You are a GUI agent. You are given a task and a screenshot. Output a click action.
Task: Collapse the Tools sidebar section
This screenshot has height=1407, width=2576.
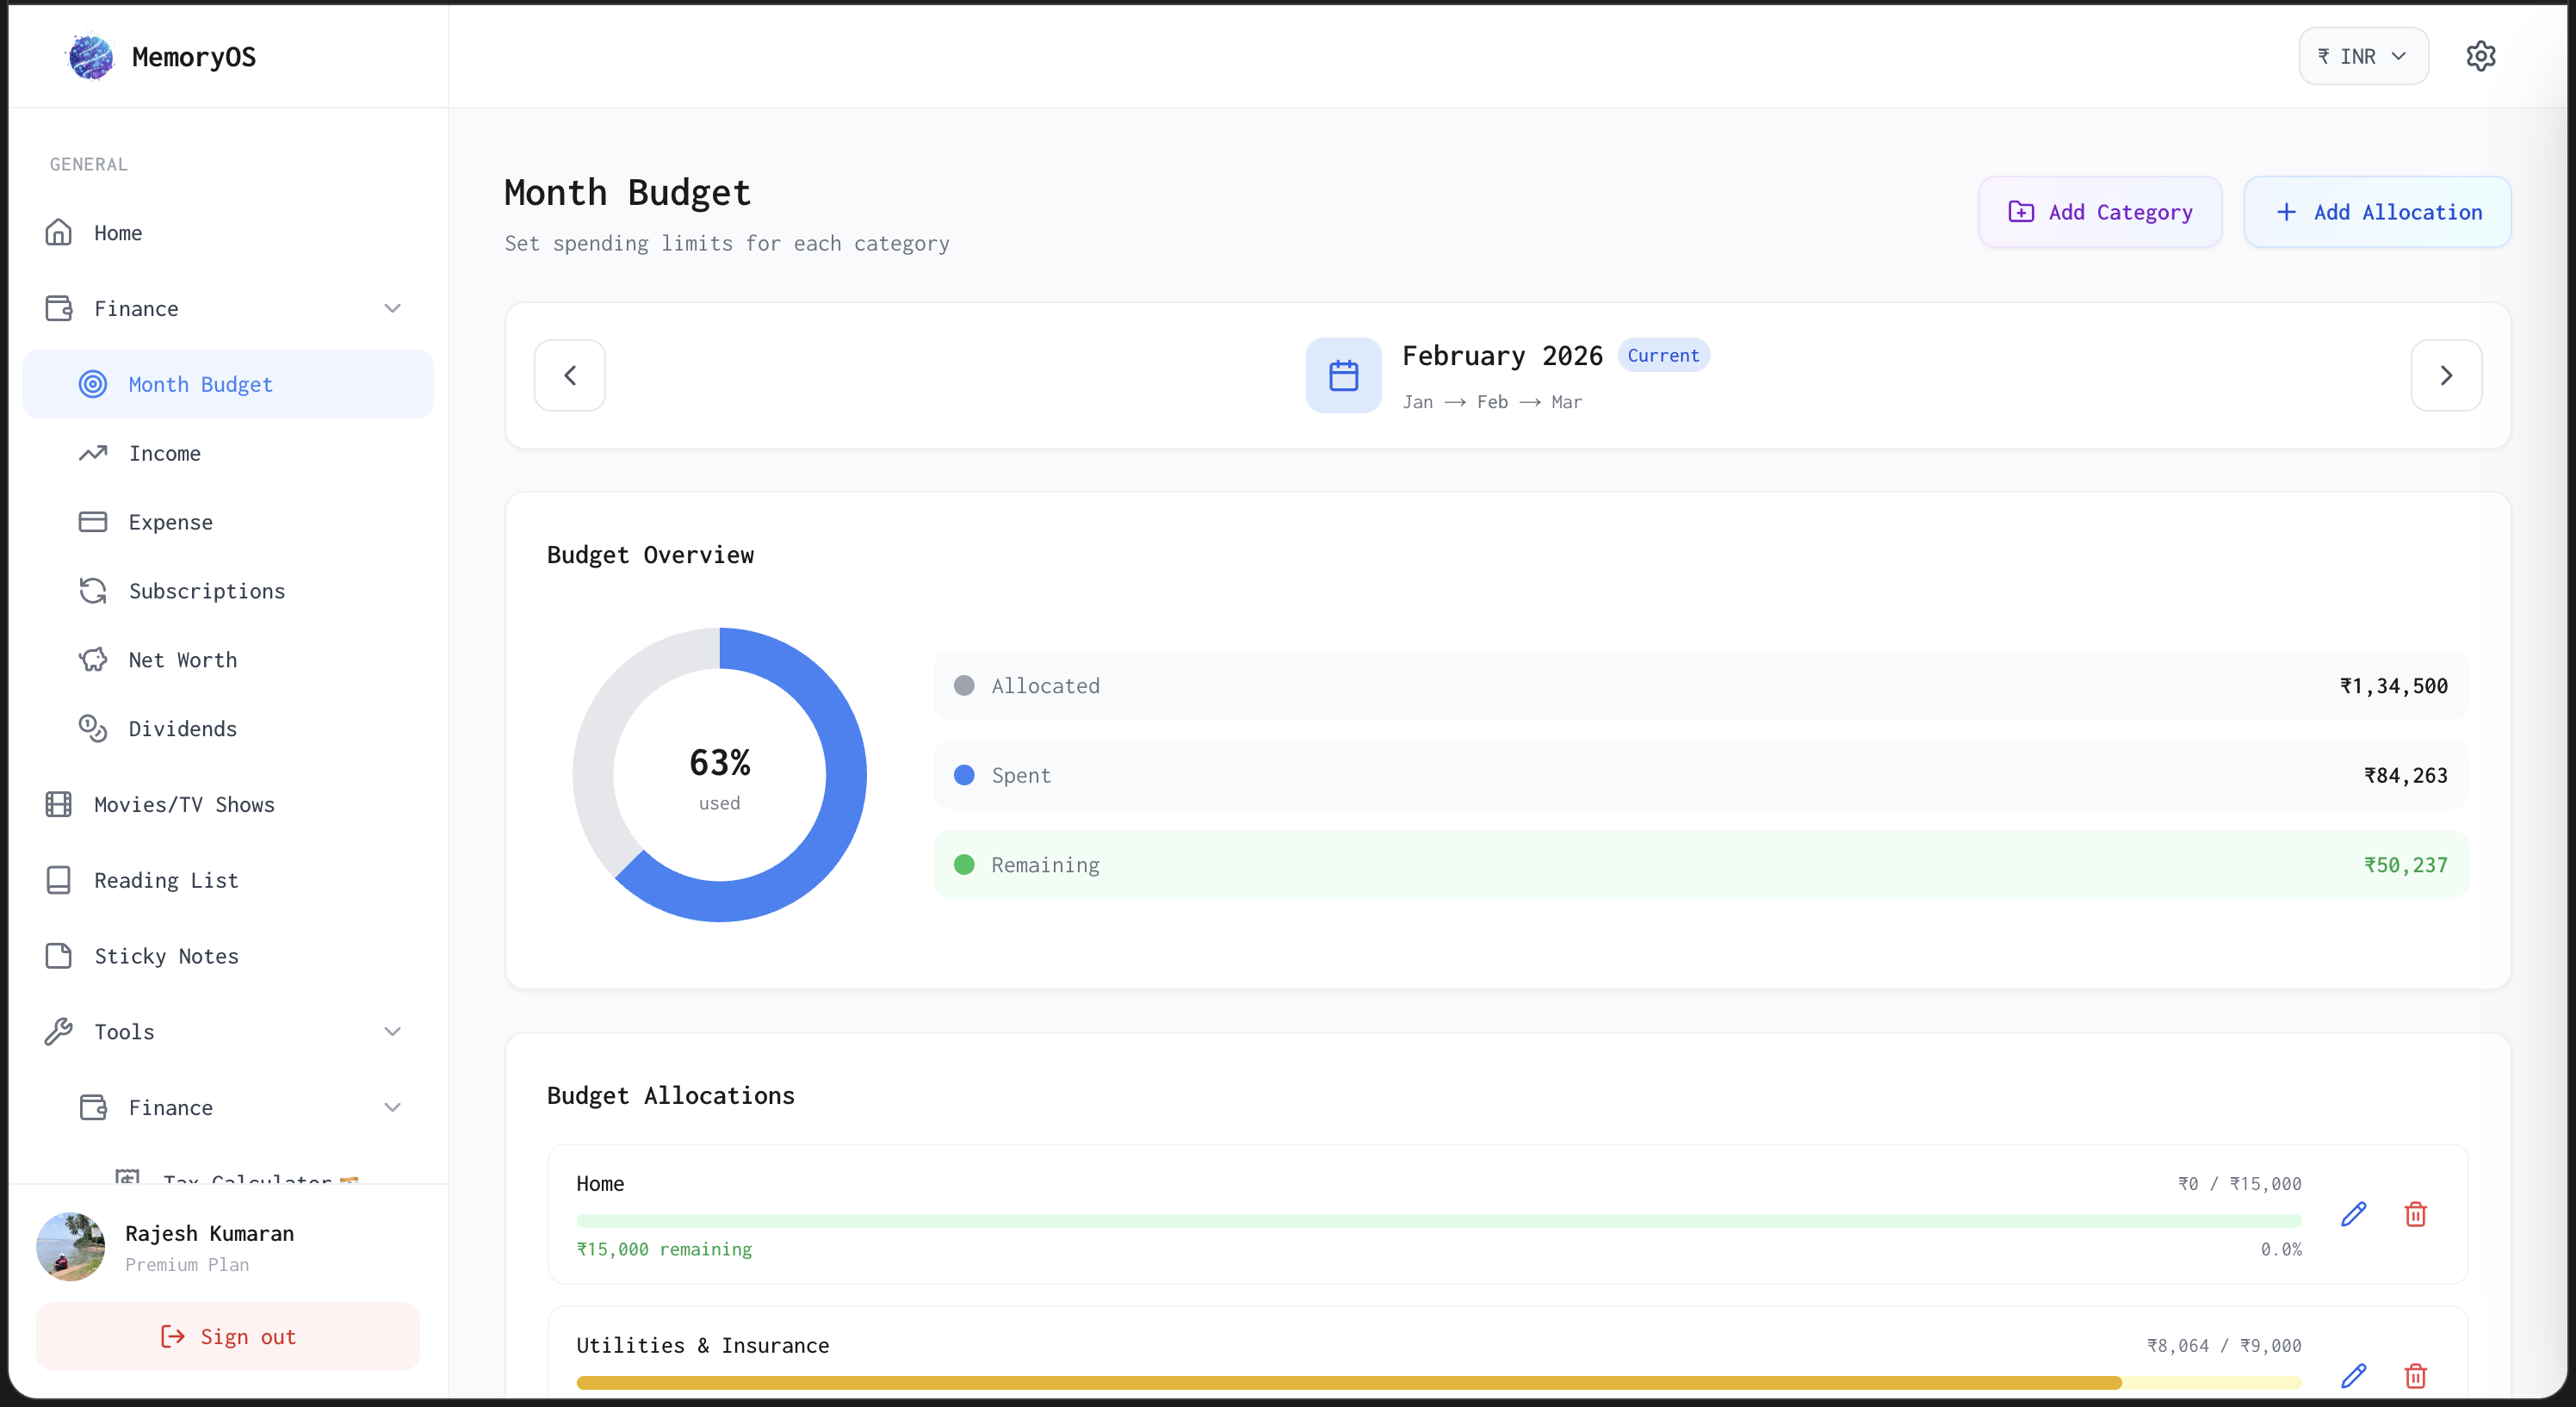pyautogui.click(x=392, y=1032)
